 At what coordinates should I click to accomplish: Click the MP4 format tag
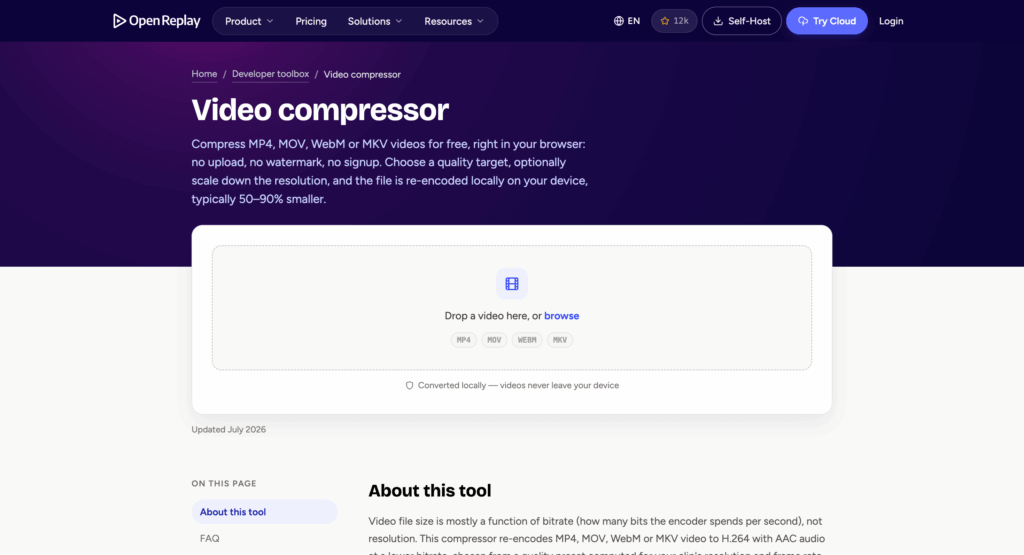coord(464,340)
